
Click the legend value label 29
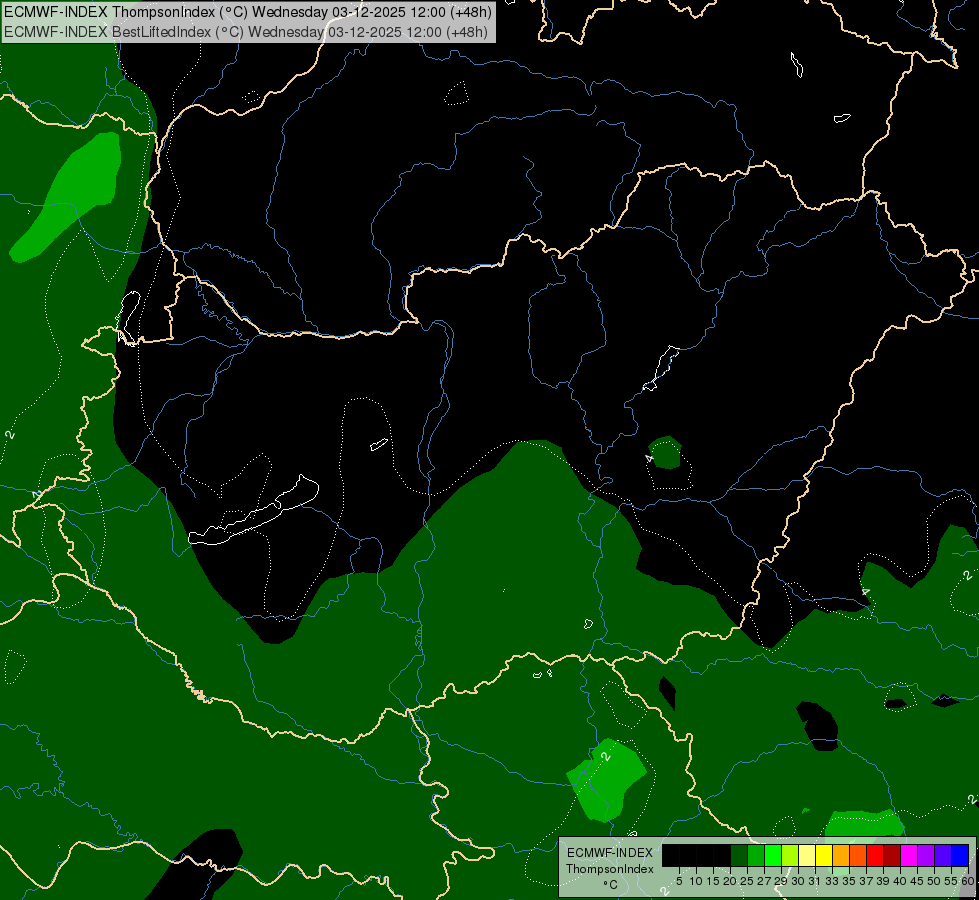(781, 881)
